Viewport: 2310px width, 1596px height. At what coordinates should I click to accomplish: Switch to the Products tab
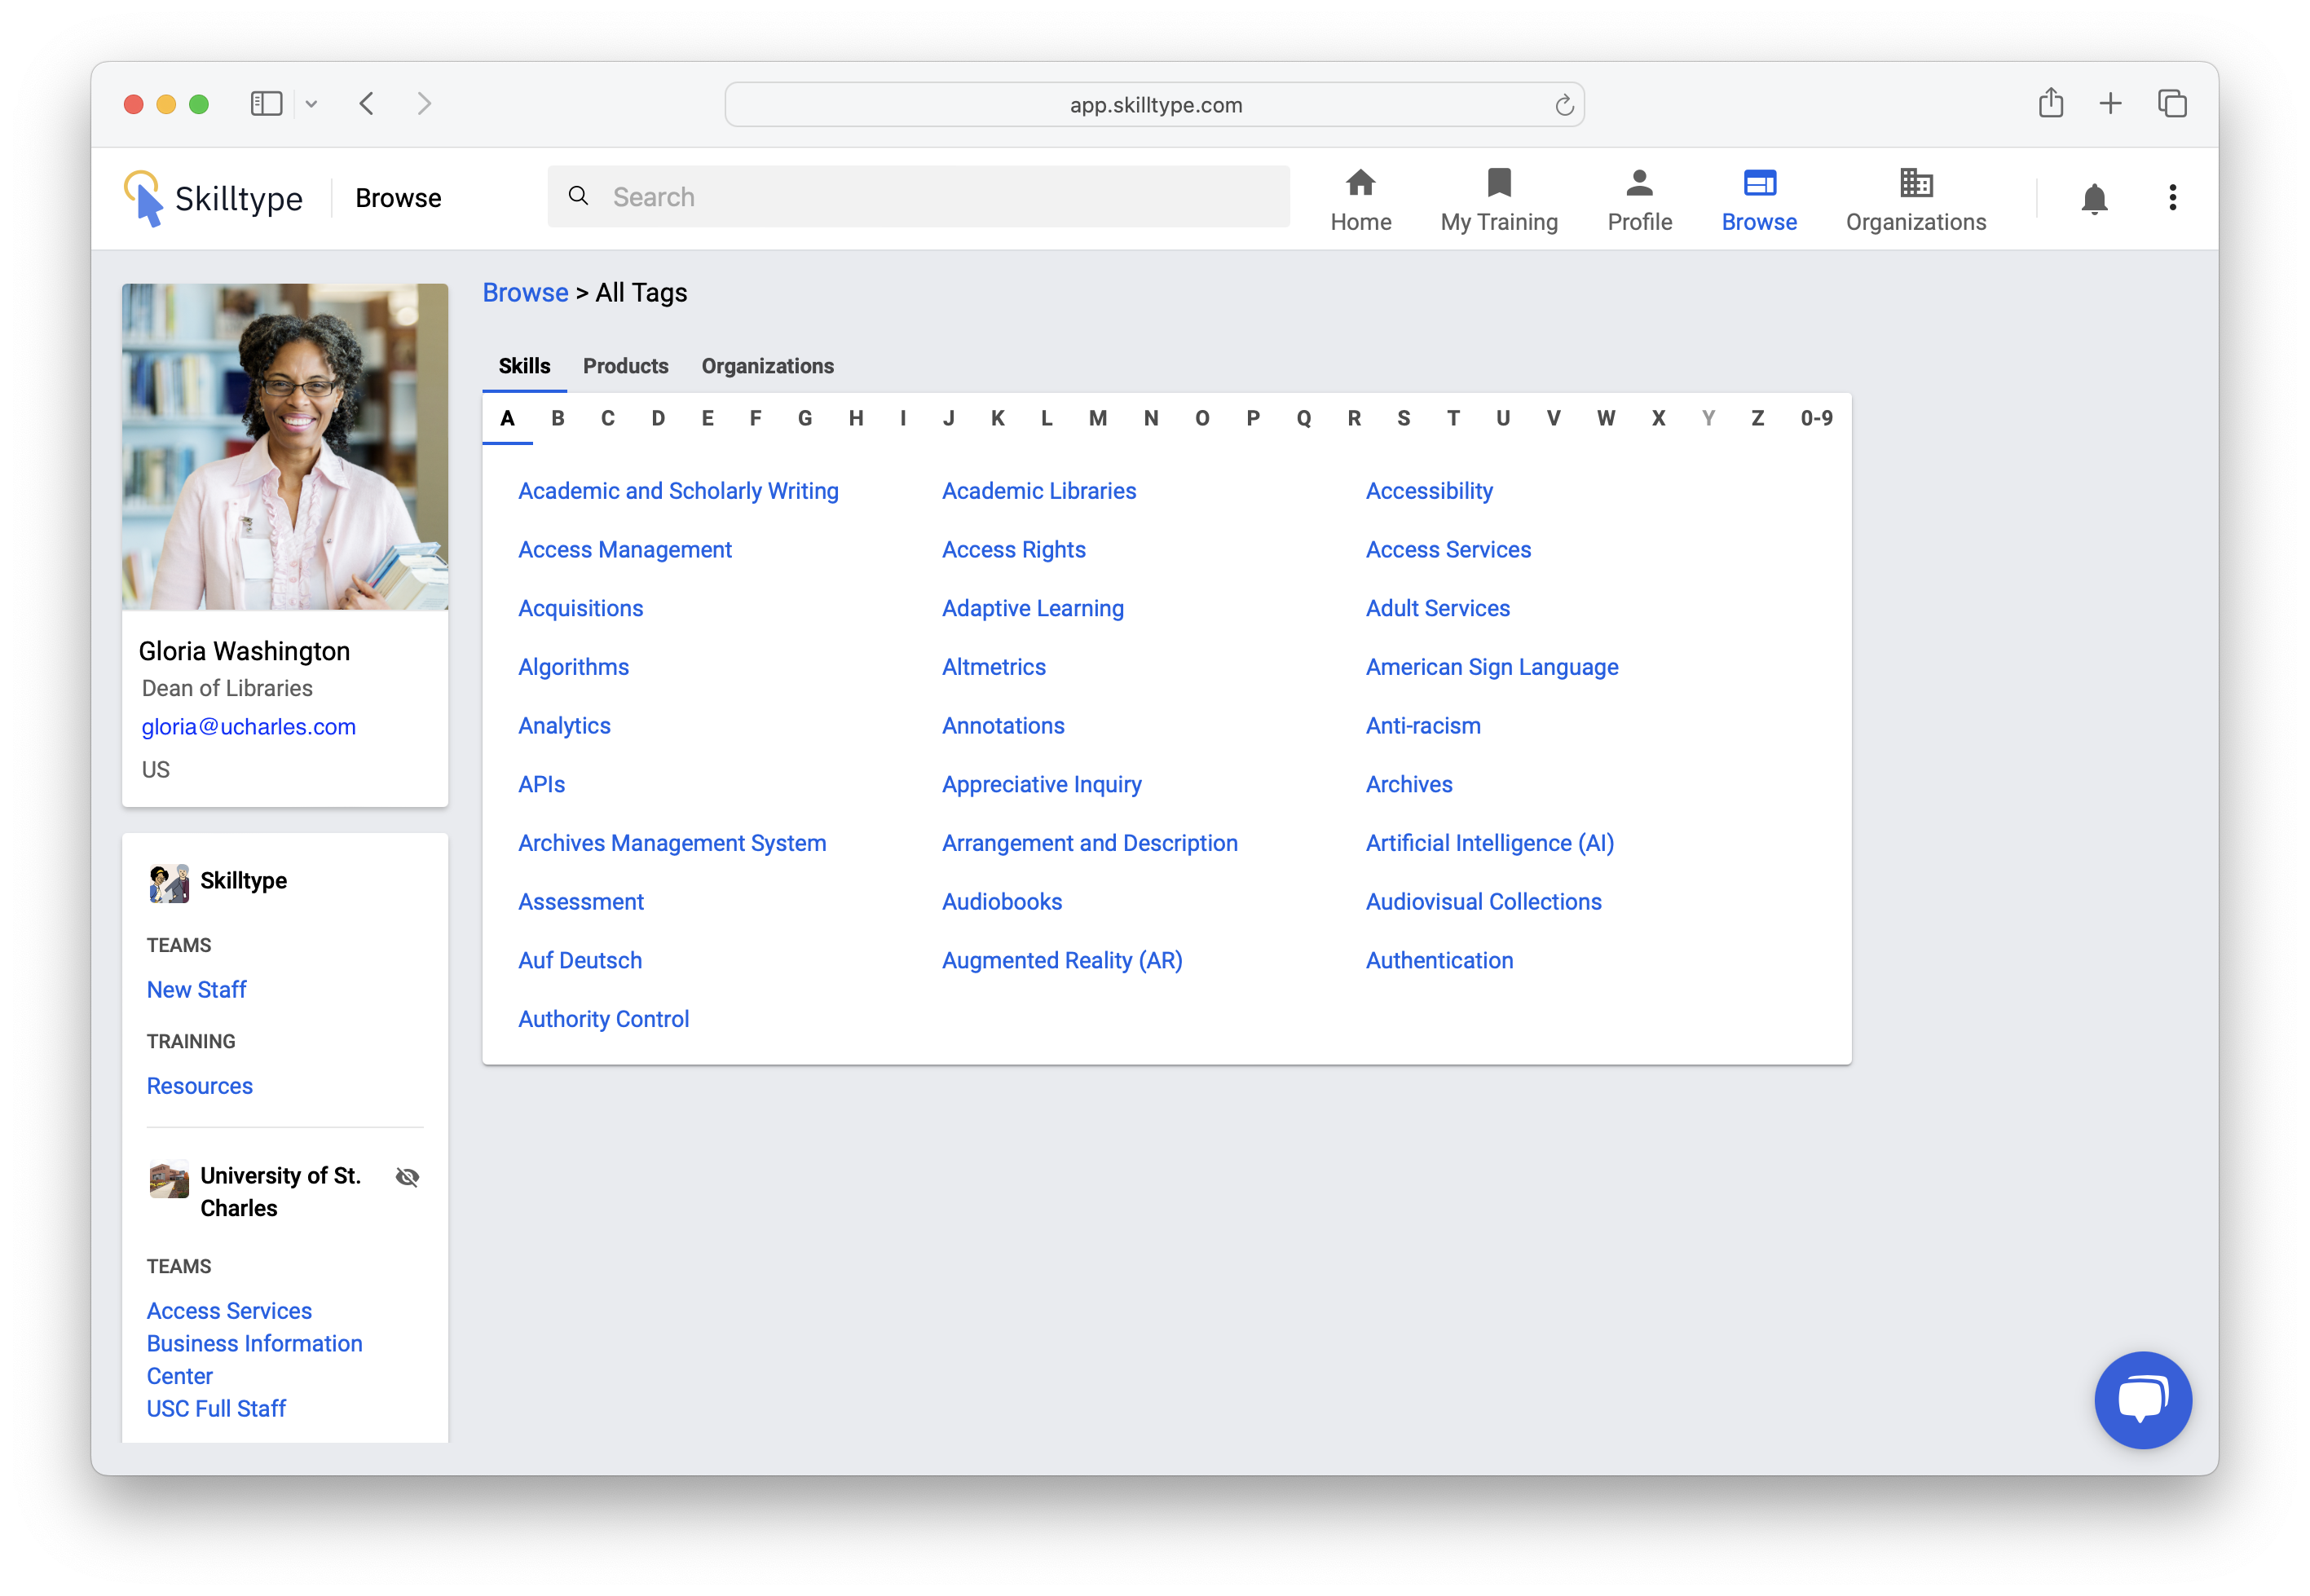pos(625,366)
